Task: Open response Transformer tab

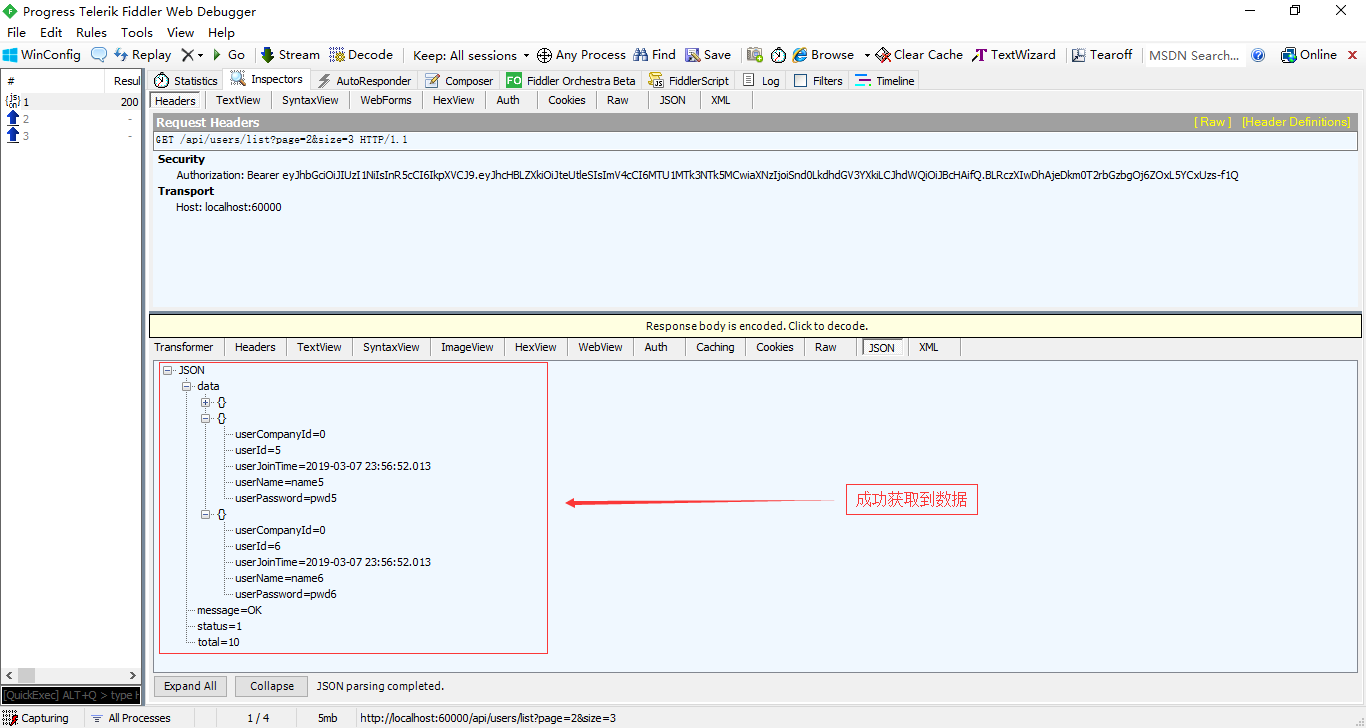Action: pos(184,347)
